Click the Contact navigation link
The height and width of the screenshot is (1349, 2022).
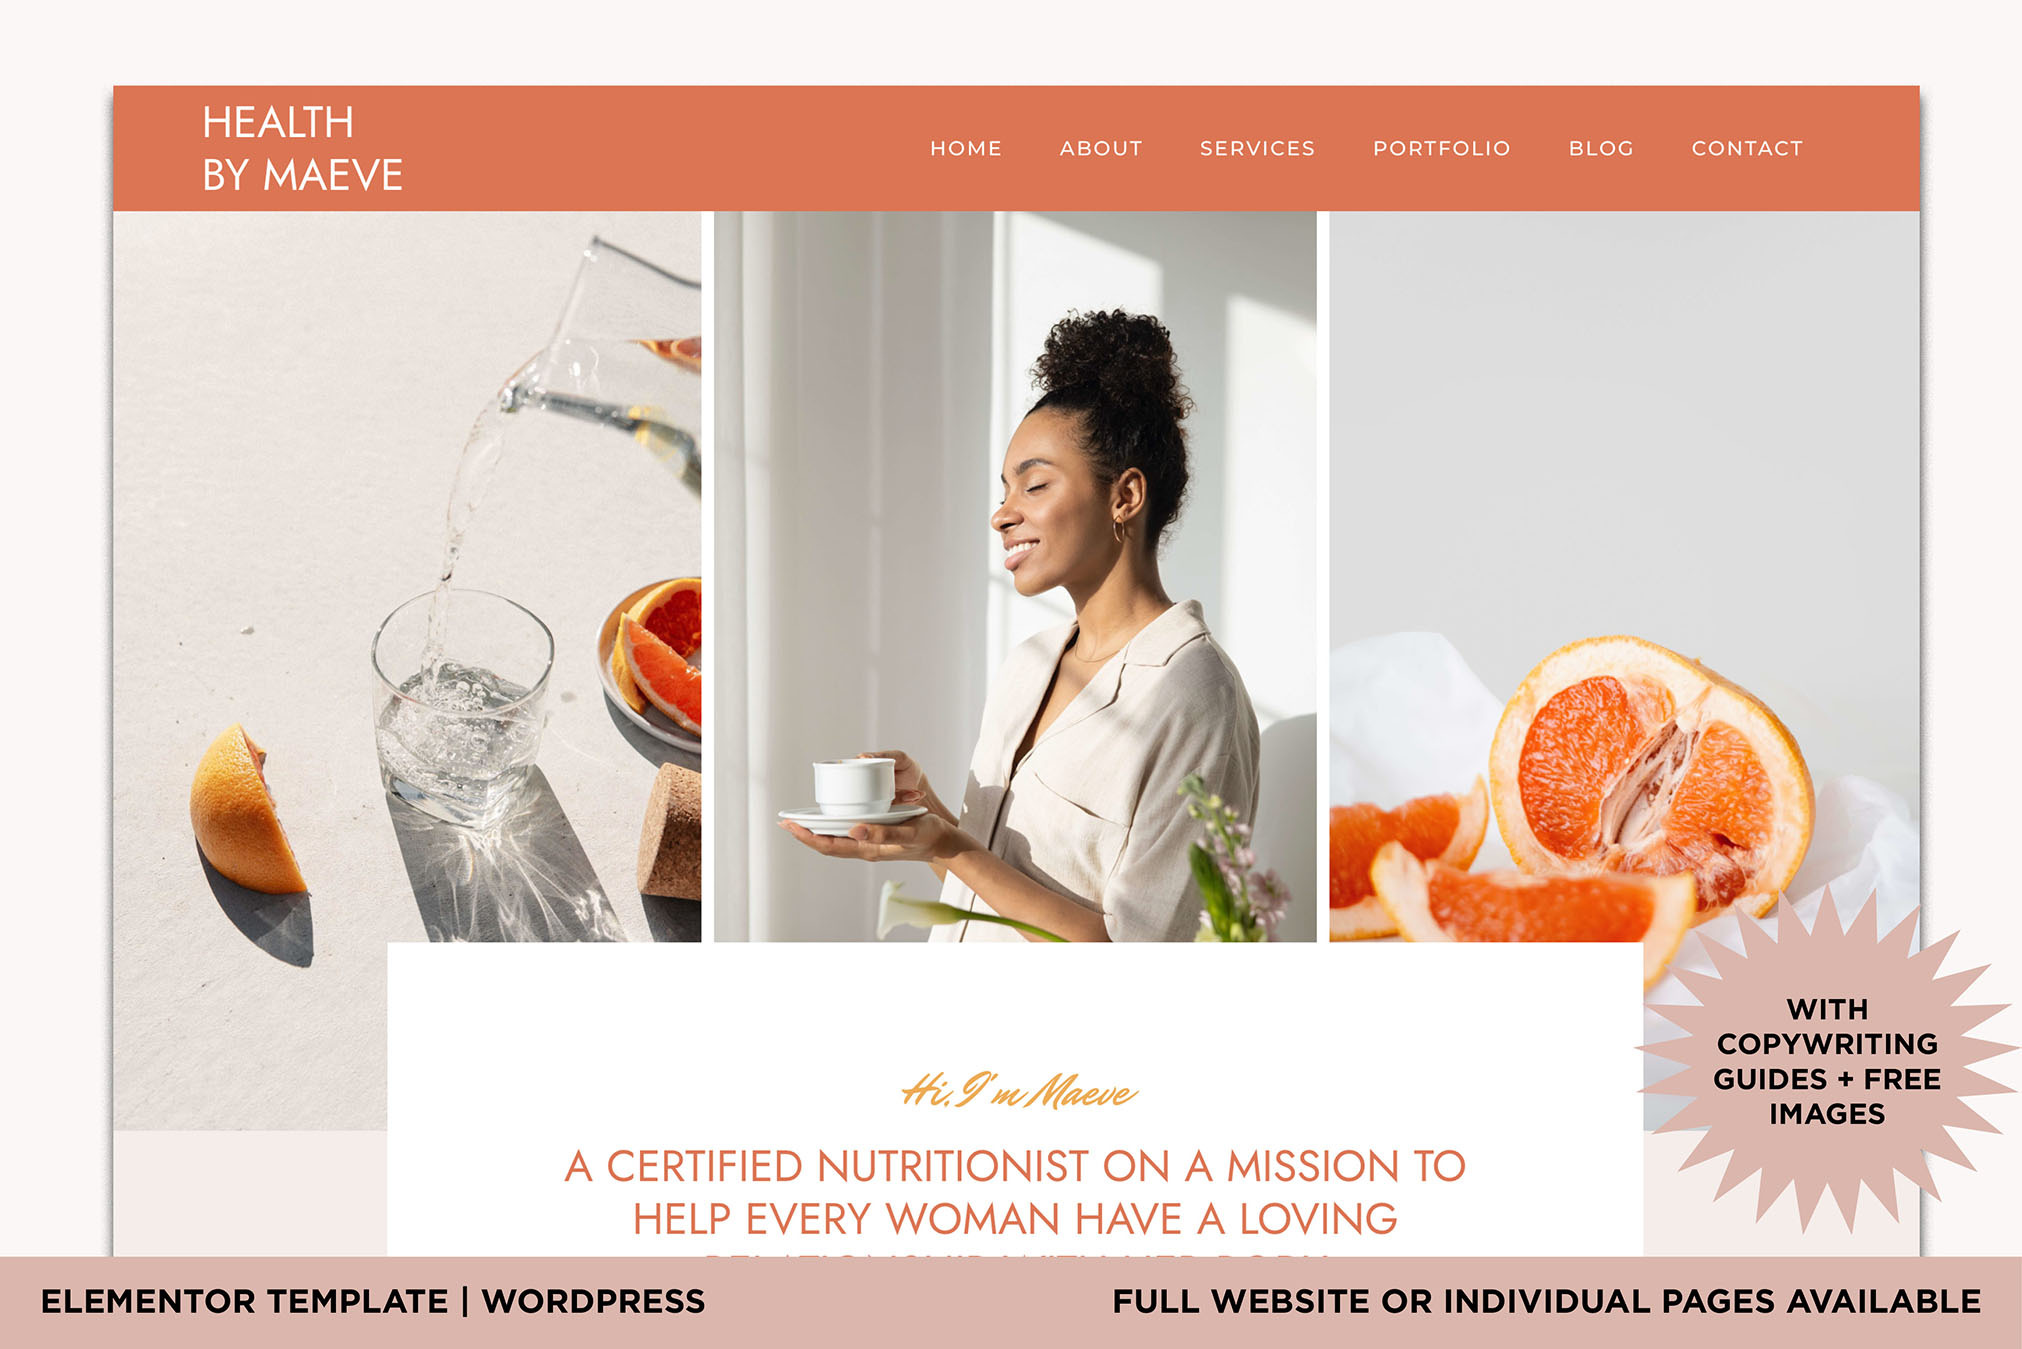pos(1747,148)
